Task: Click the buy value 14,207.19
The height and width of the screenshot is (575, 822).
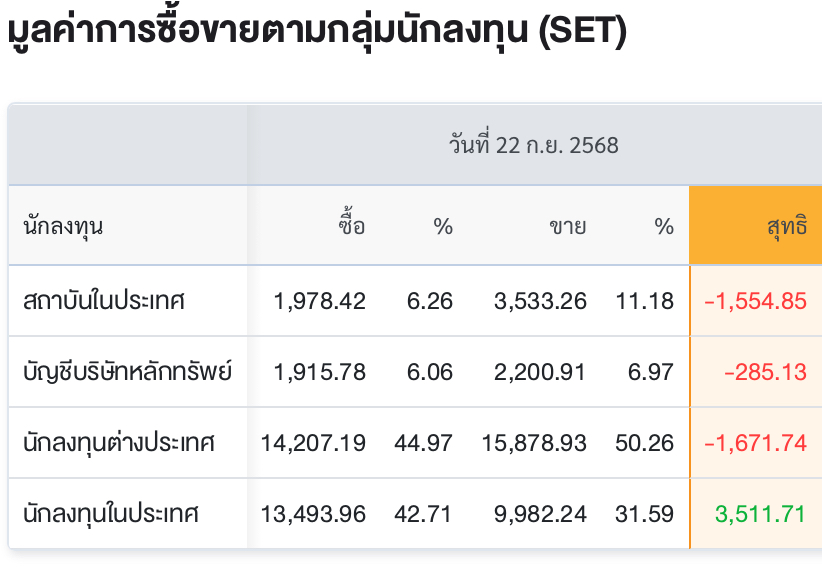Action: pos(313,443)
